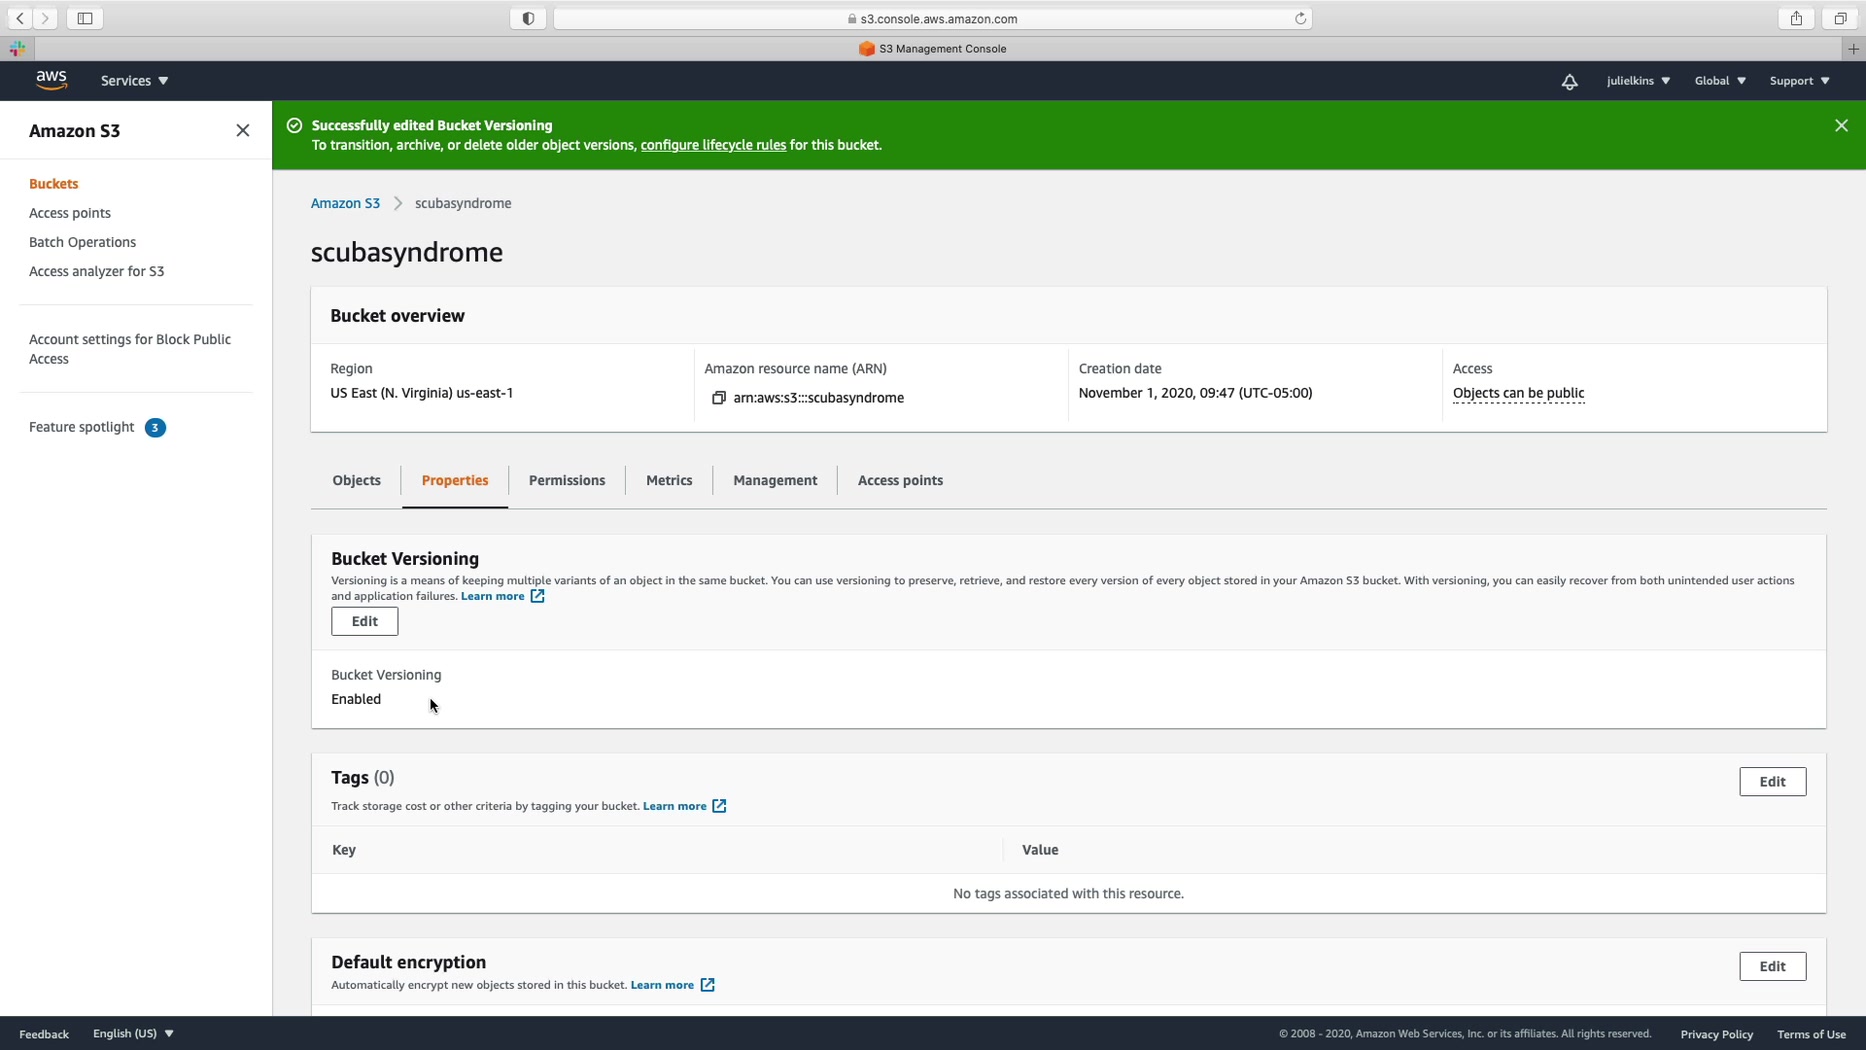Switch to the Objects tab
Screen dimensions: 1866x1050
(x=356, y=481)
